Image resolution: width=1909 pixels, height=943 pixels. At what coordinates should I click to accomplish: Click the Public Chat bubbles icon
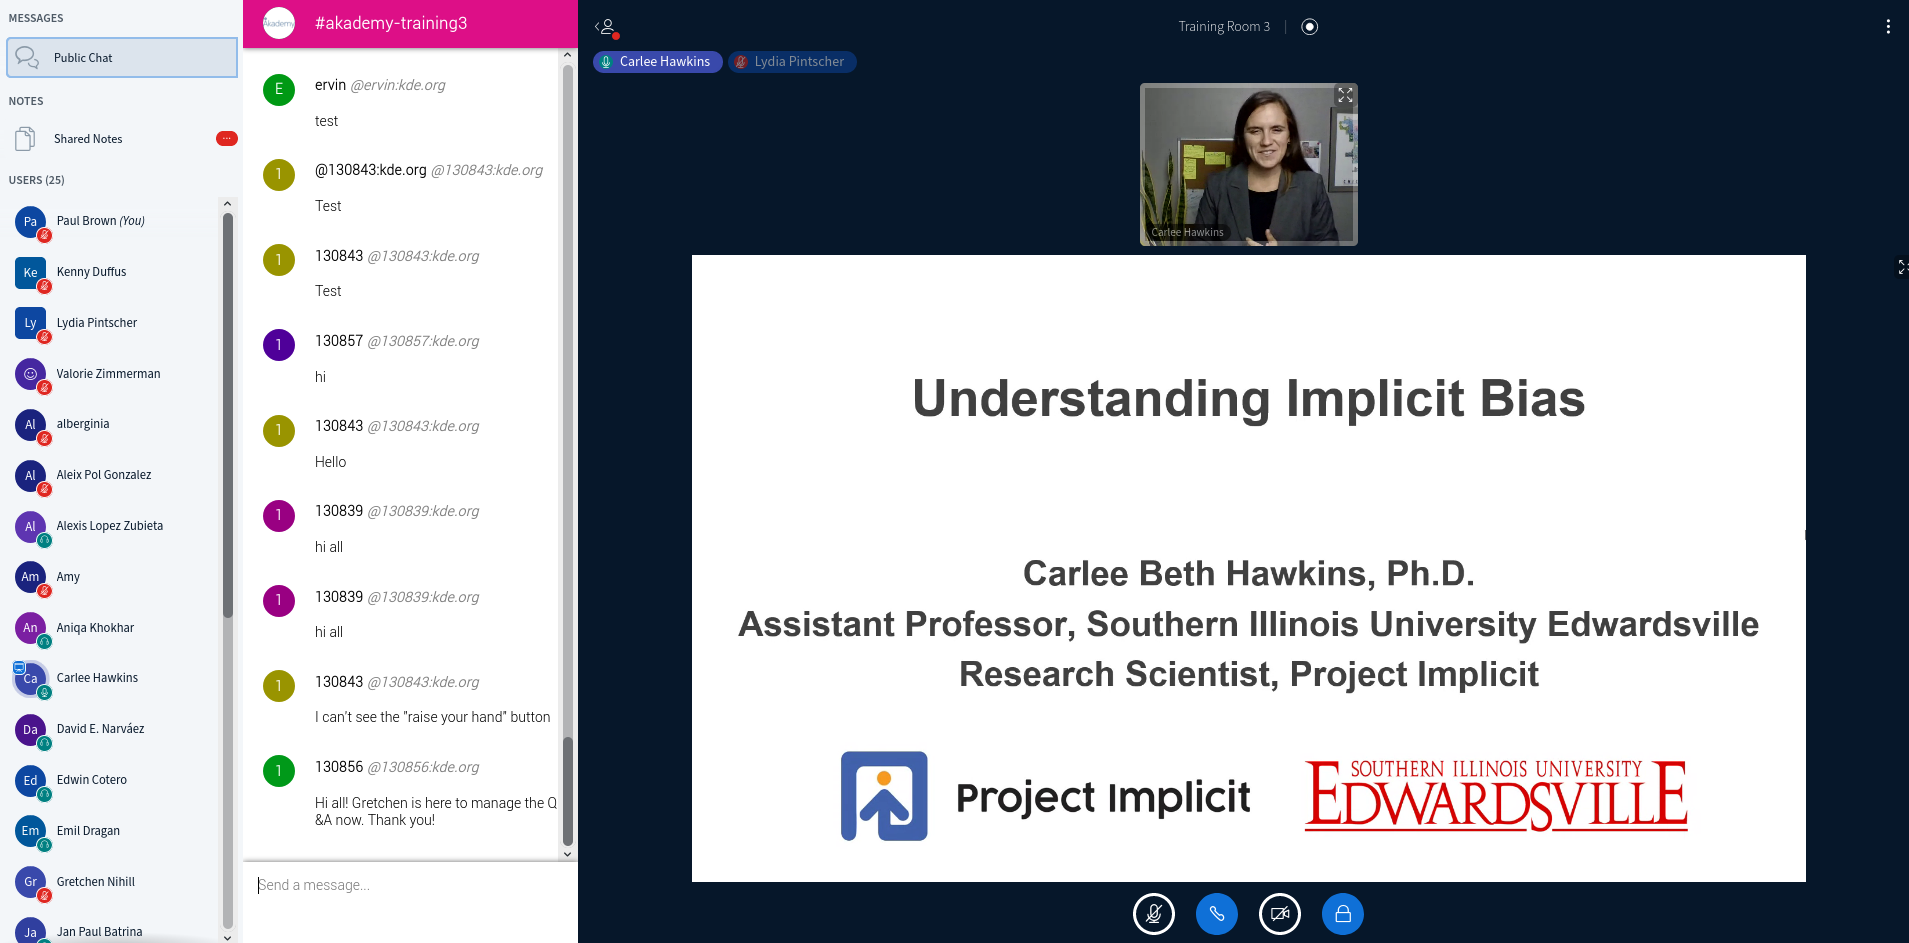[x=27, y=58]
